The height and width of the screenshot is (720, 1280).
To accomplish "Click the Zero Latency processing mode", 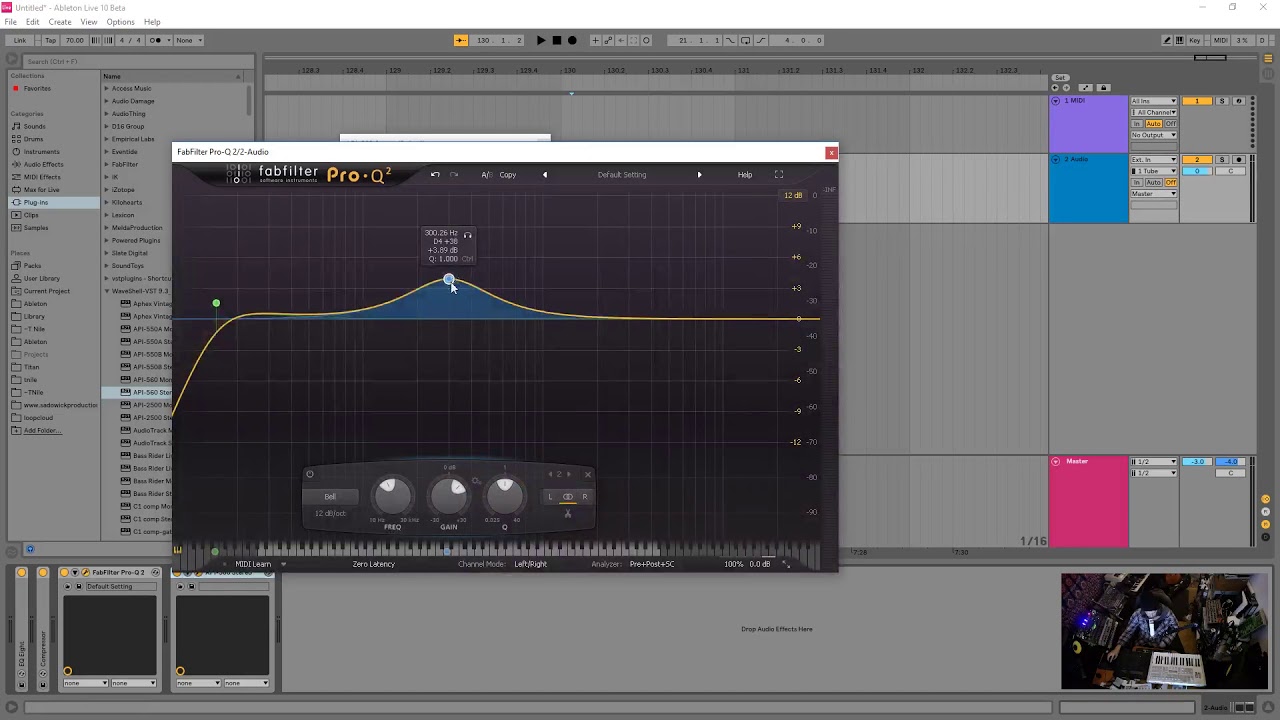I will click(x=373, y=564).
